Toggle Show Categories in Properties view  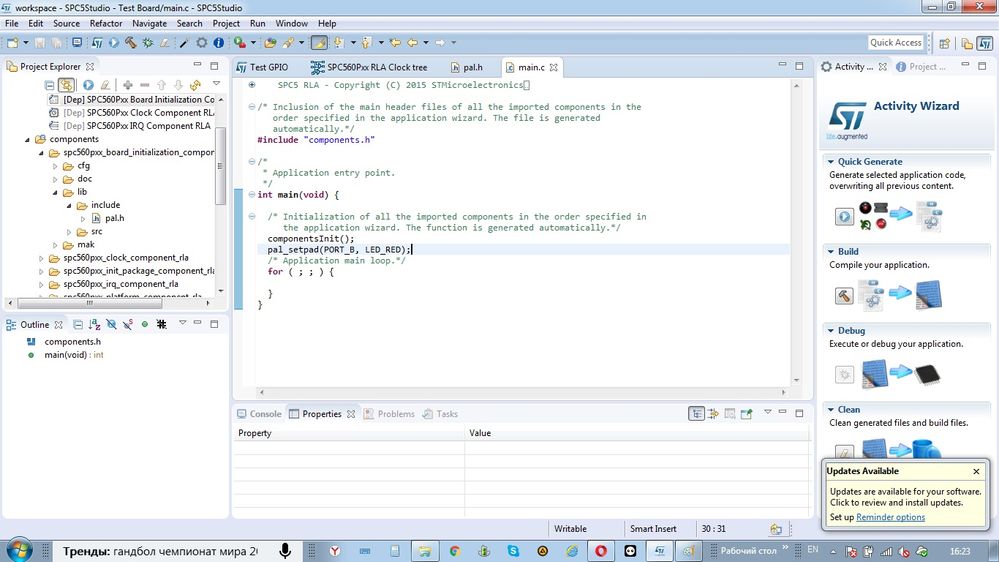click(696, 414)
